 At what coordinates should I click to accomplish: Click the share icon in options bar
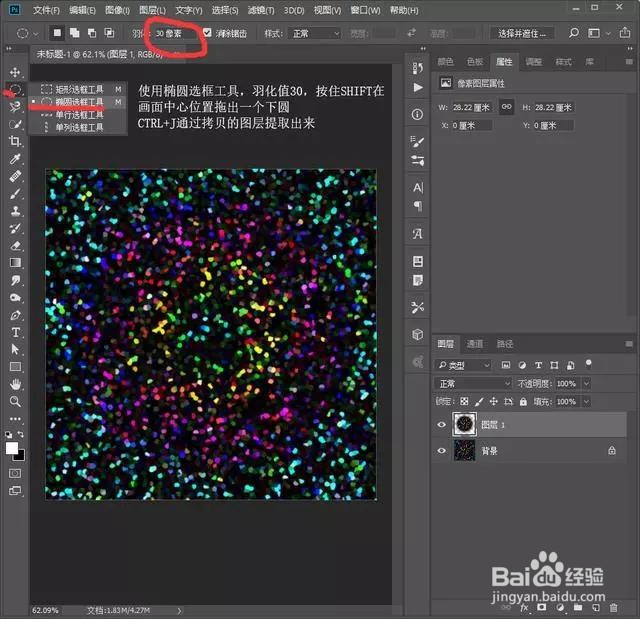[624, 33]
